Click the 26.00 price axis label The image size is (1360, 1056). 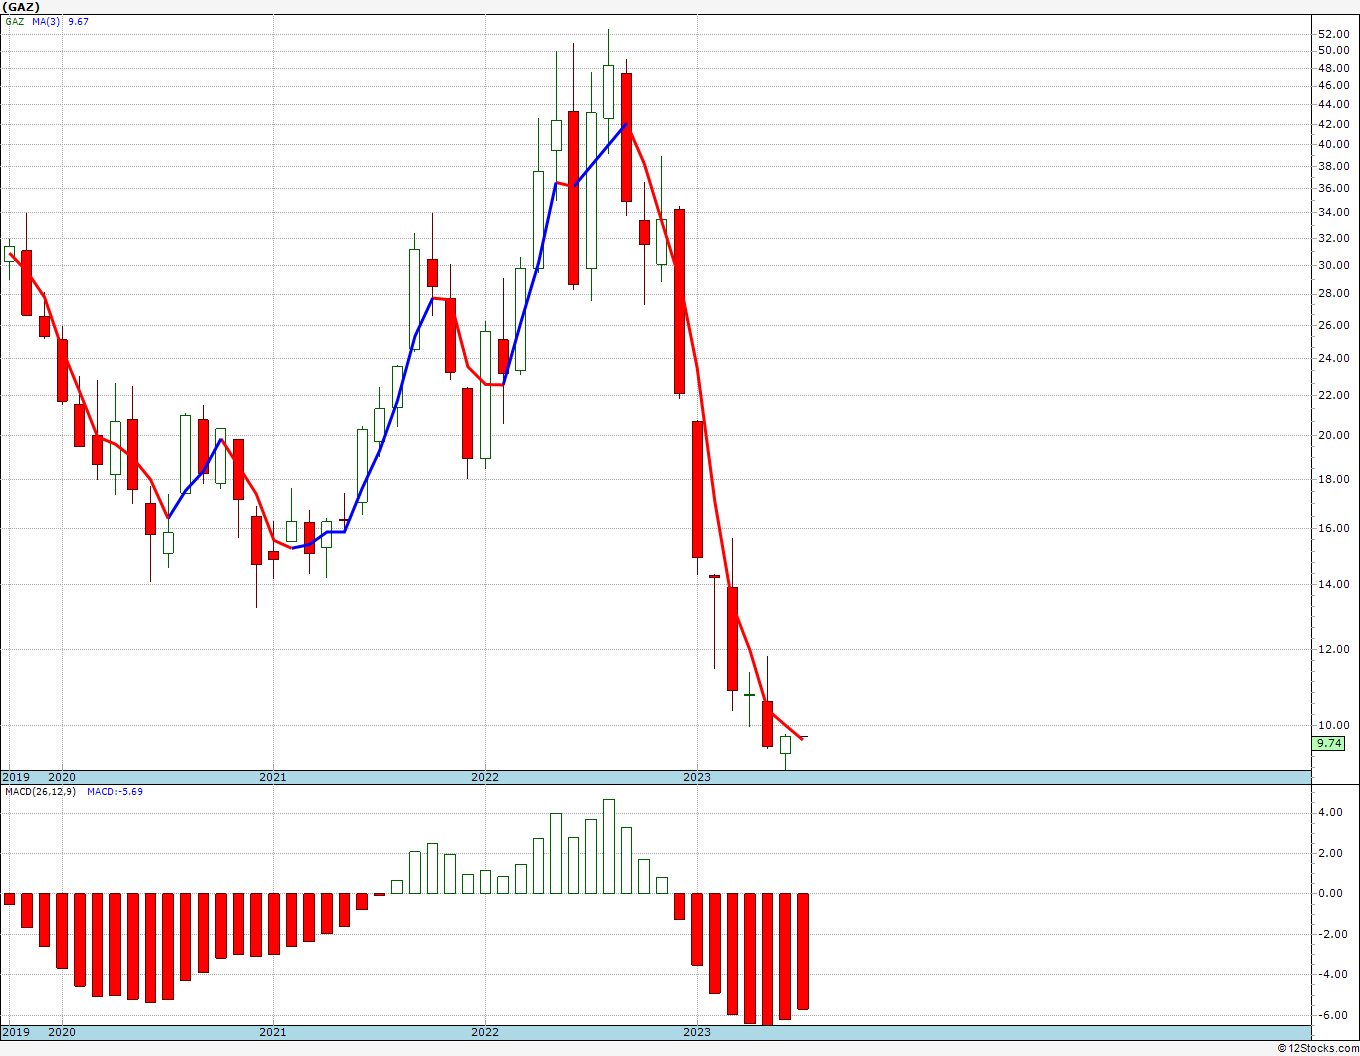[x=1333, y=325]
